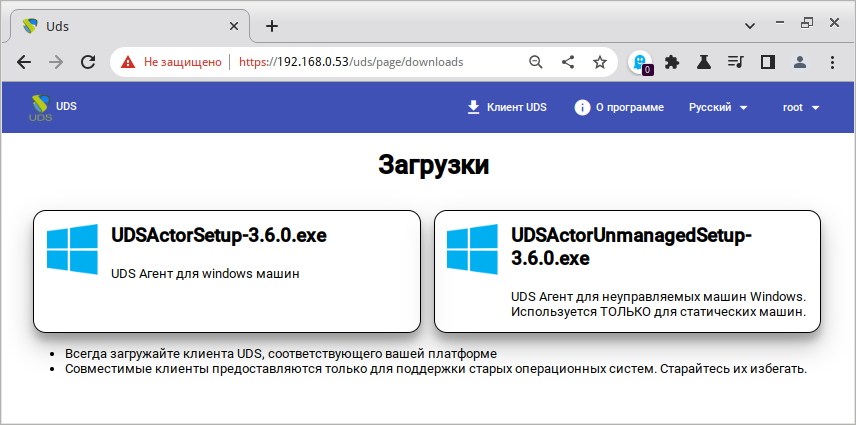This screenshot has height=425, width=856.
Task: Close the Uds tab
Action: coord(234,26)
